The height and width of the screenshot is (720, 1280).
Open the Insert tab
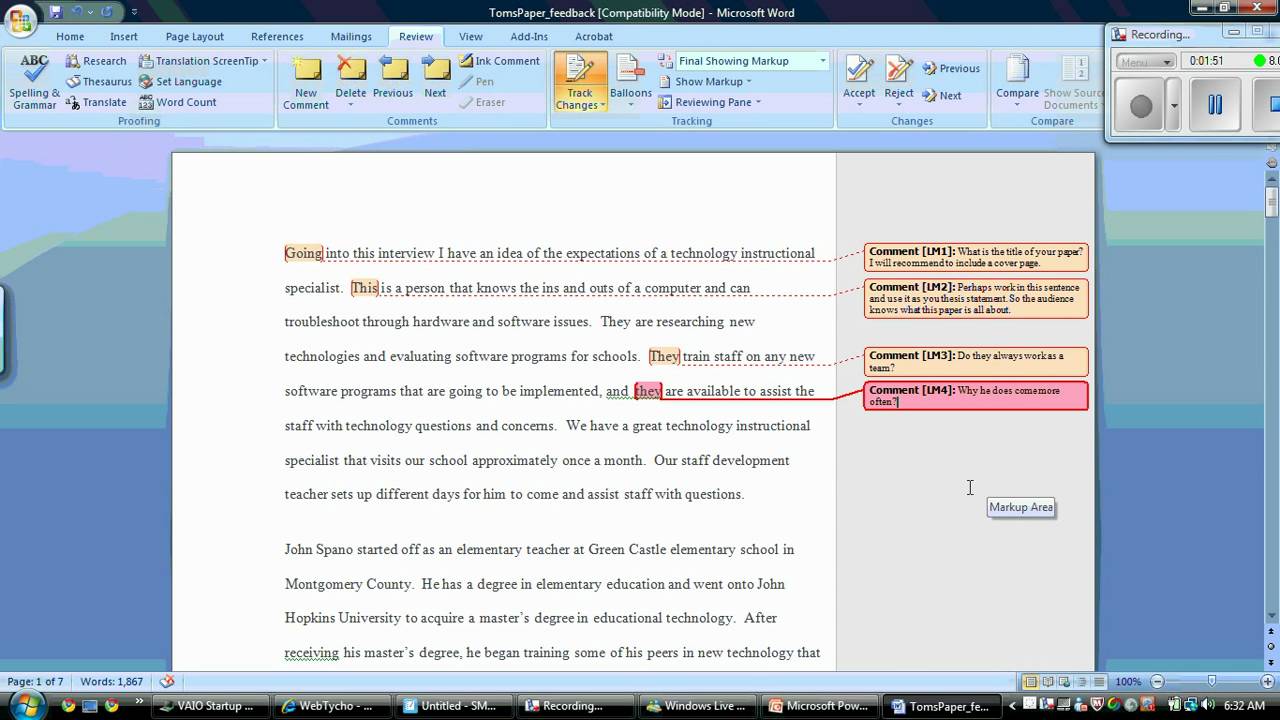click(x=124, y=36)
